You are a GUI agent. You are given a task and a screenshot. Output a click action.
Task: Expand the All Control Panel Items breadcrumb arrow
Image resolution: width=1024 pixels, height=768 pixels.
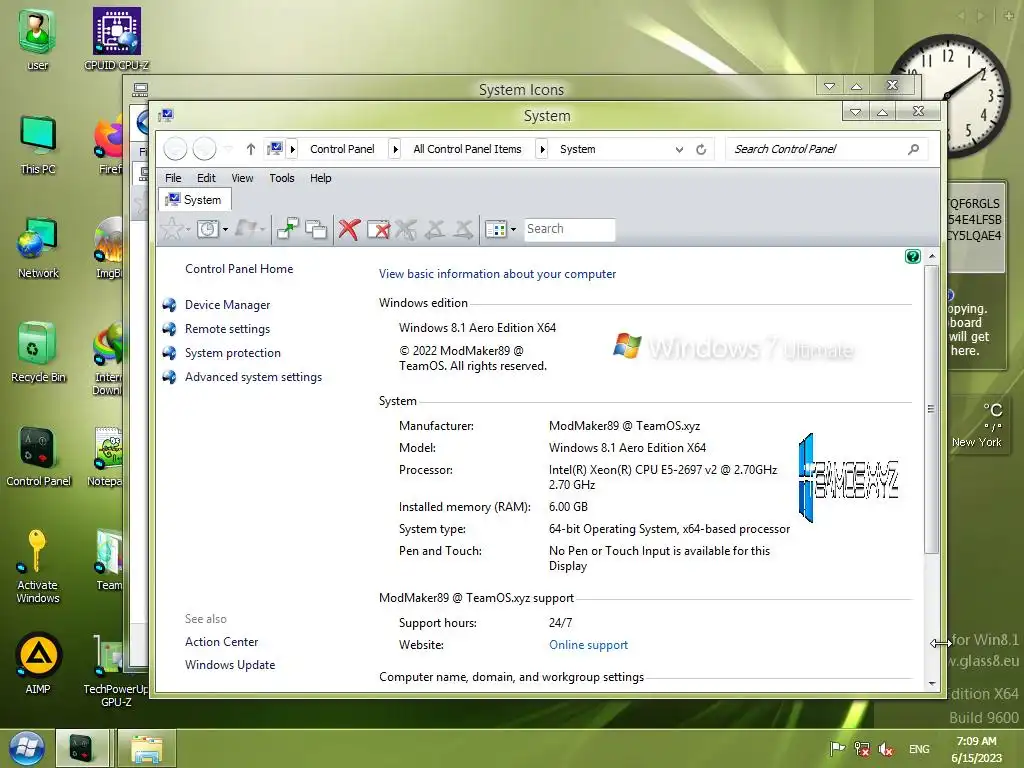542,150
